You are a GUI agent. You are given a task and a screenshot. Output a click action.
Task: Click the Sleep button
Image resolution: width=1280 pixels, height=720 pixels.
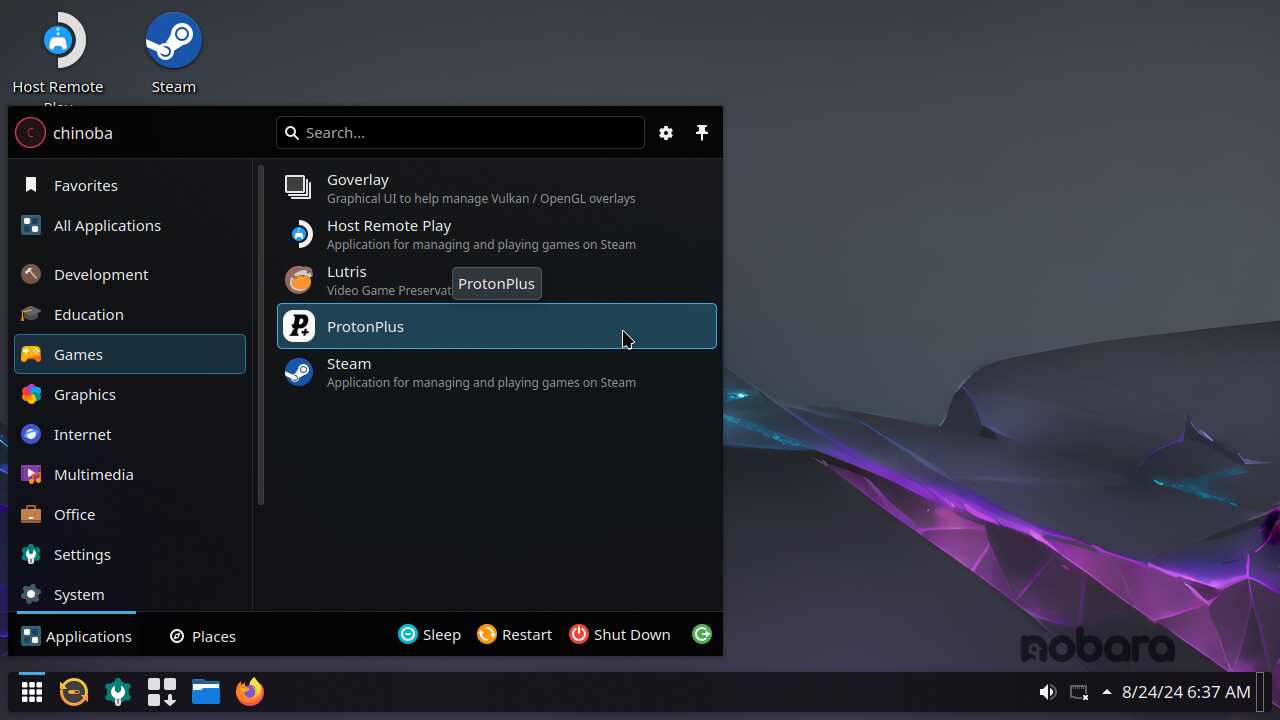coord(430,634)
